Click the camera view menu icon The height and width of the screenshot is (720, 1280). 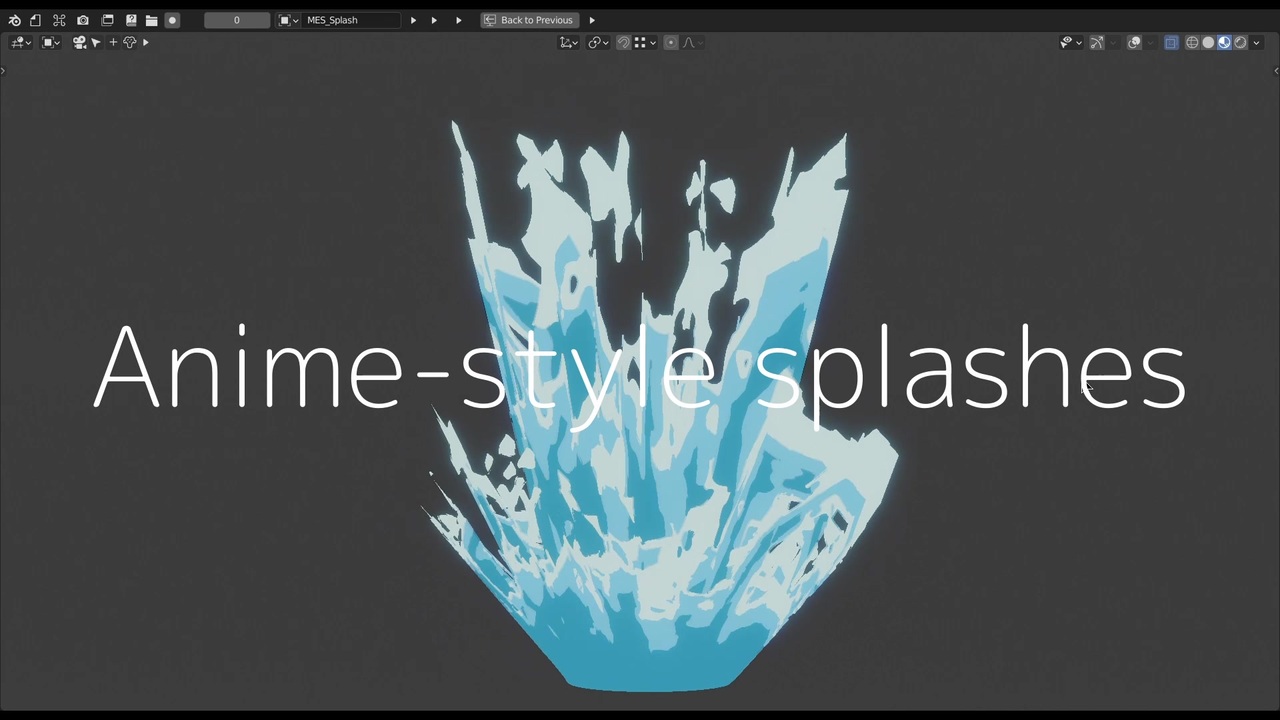point(79,42)
